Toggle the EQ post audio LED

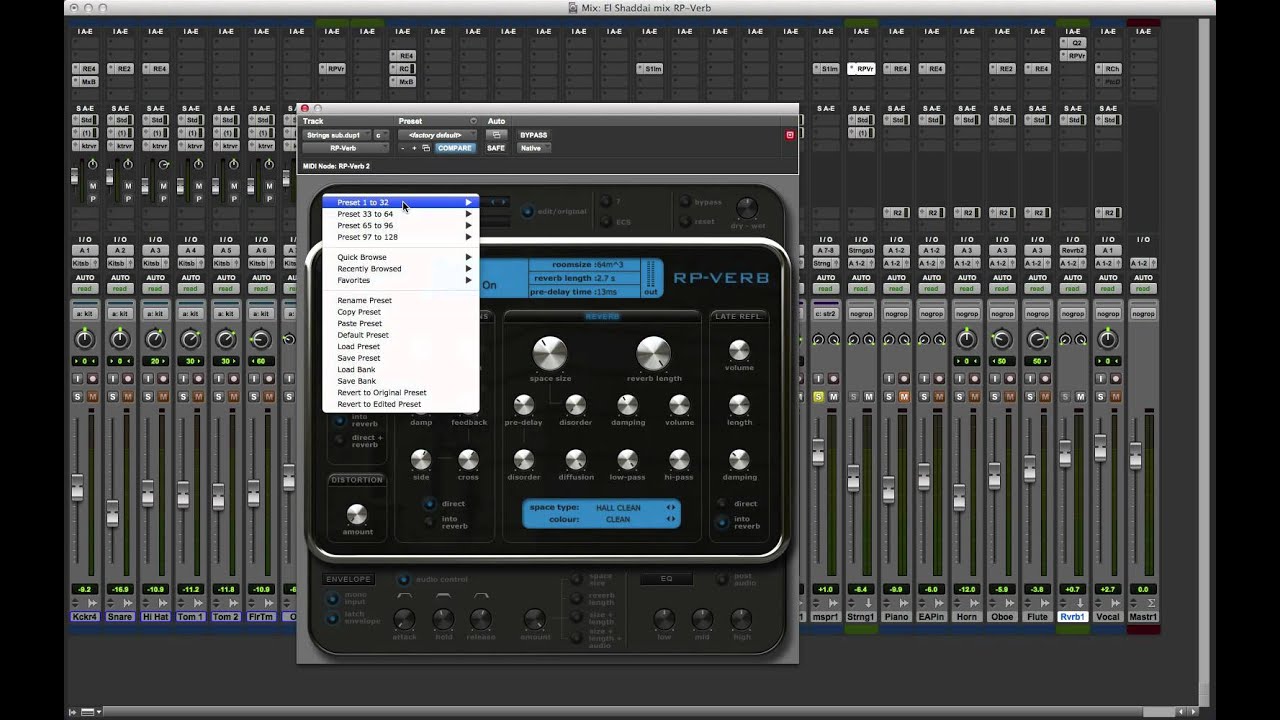[x=724, y=579]
